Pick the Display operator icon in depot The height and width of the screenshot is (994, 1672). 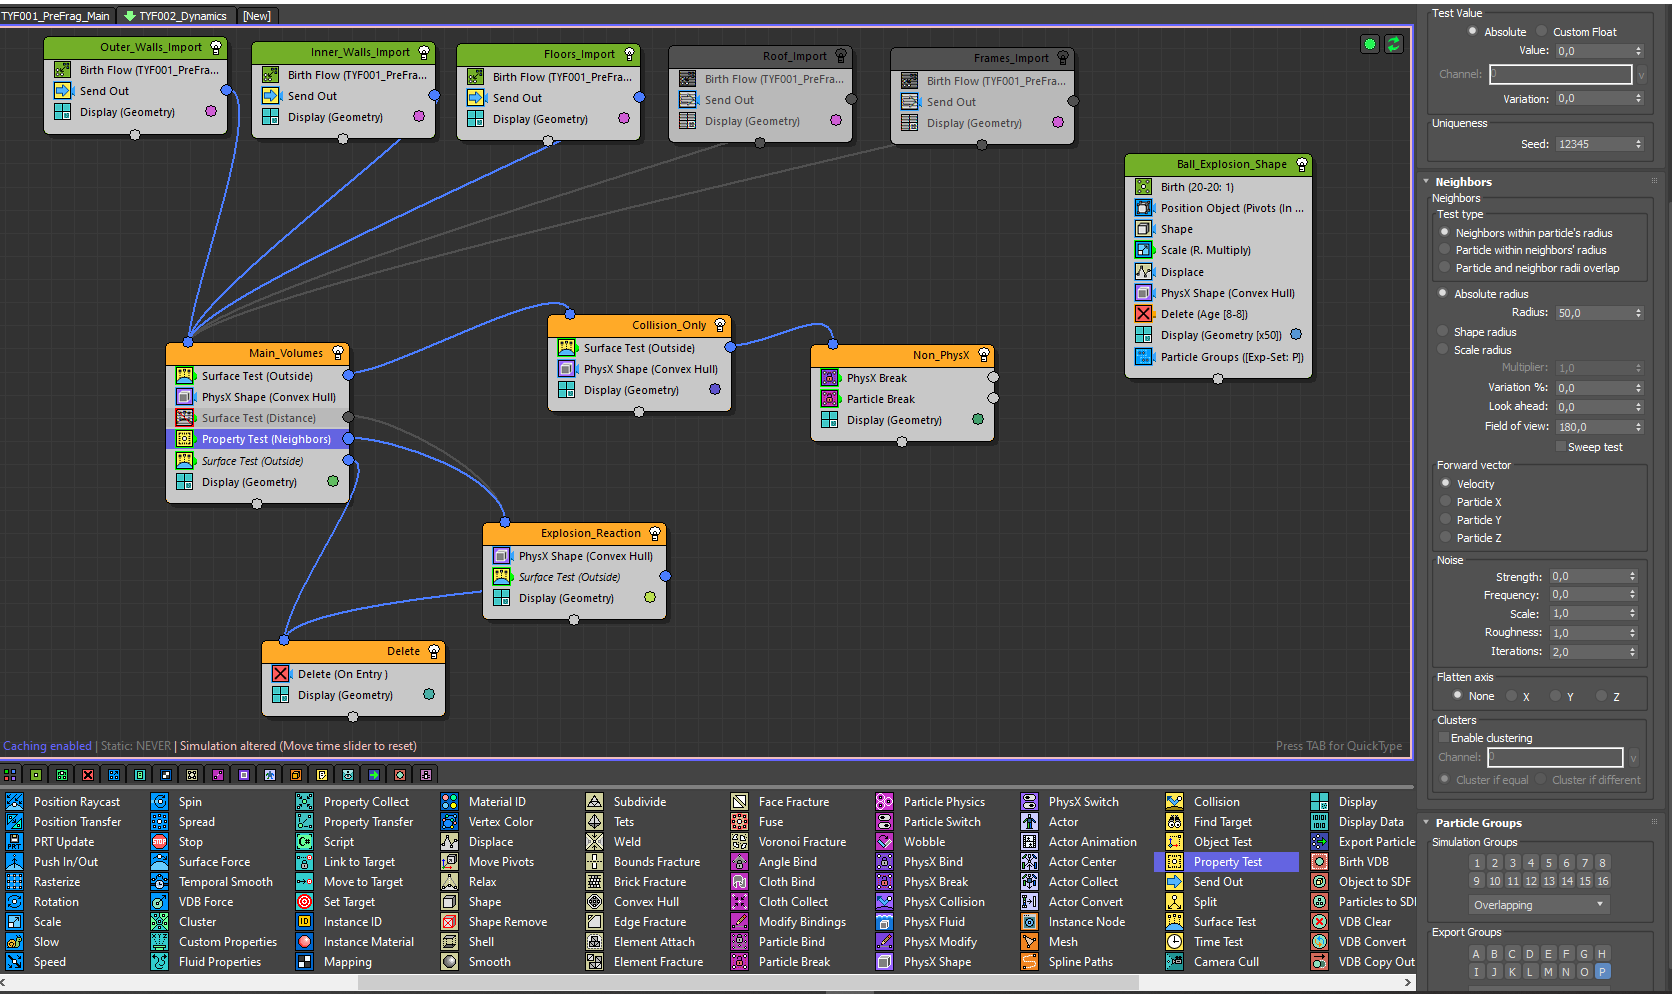coord(1320,801)
